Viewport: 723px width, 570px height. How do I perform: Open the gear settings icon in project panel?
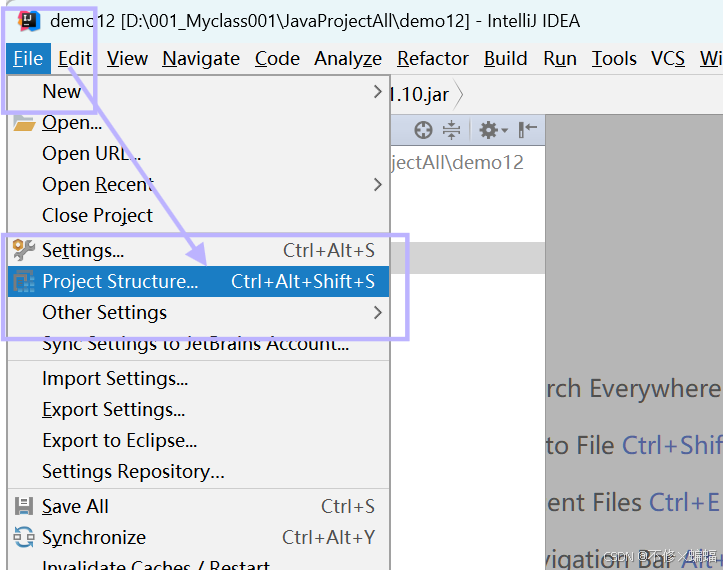[x=493, y=130]
